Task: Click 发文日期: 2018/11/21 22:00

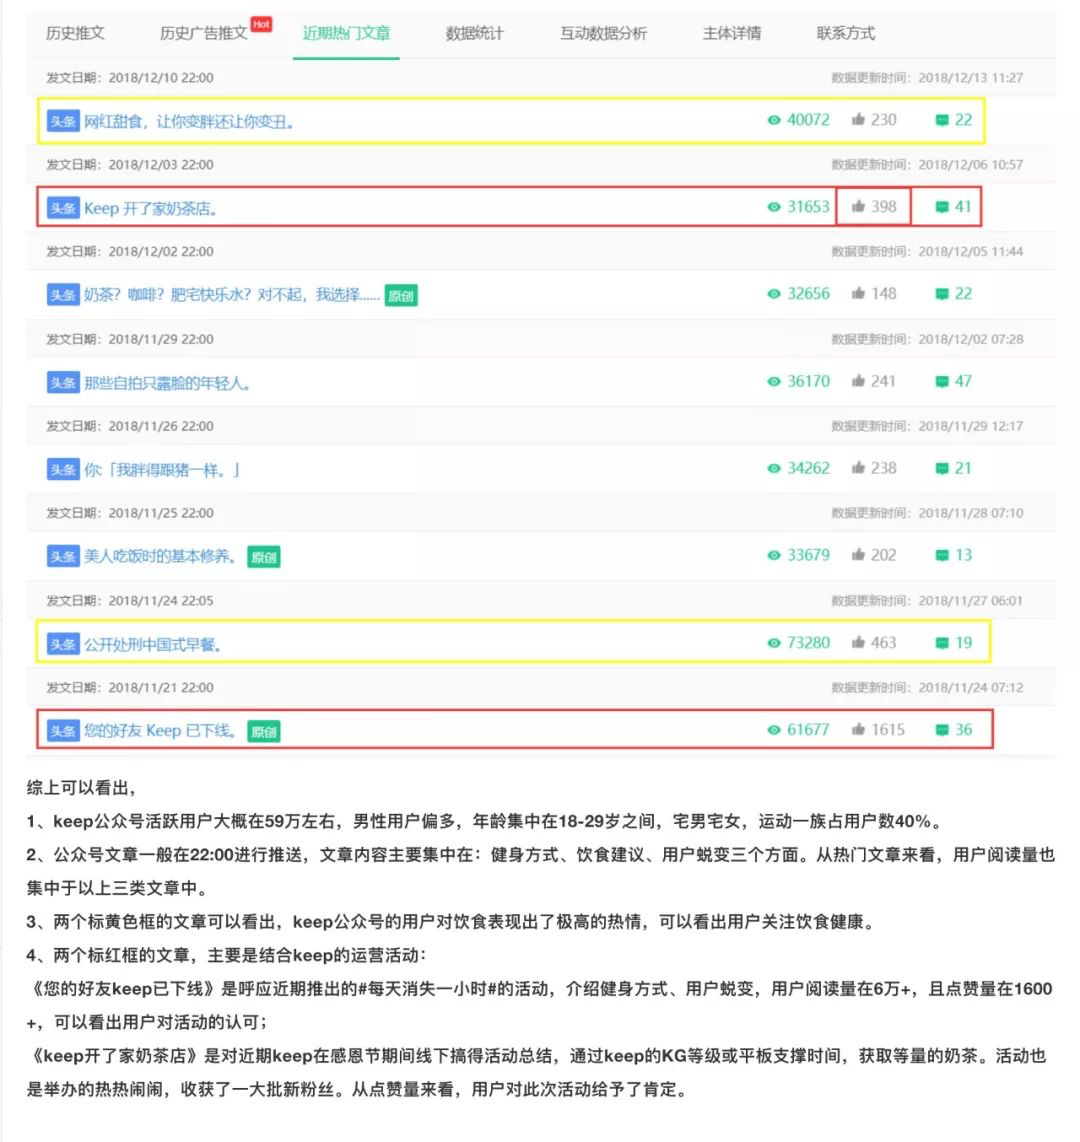Action: point(130,688)
